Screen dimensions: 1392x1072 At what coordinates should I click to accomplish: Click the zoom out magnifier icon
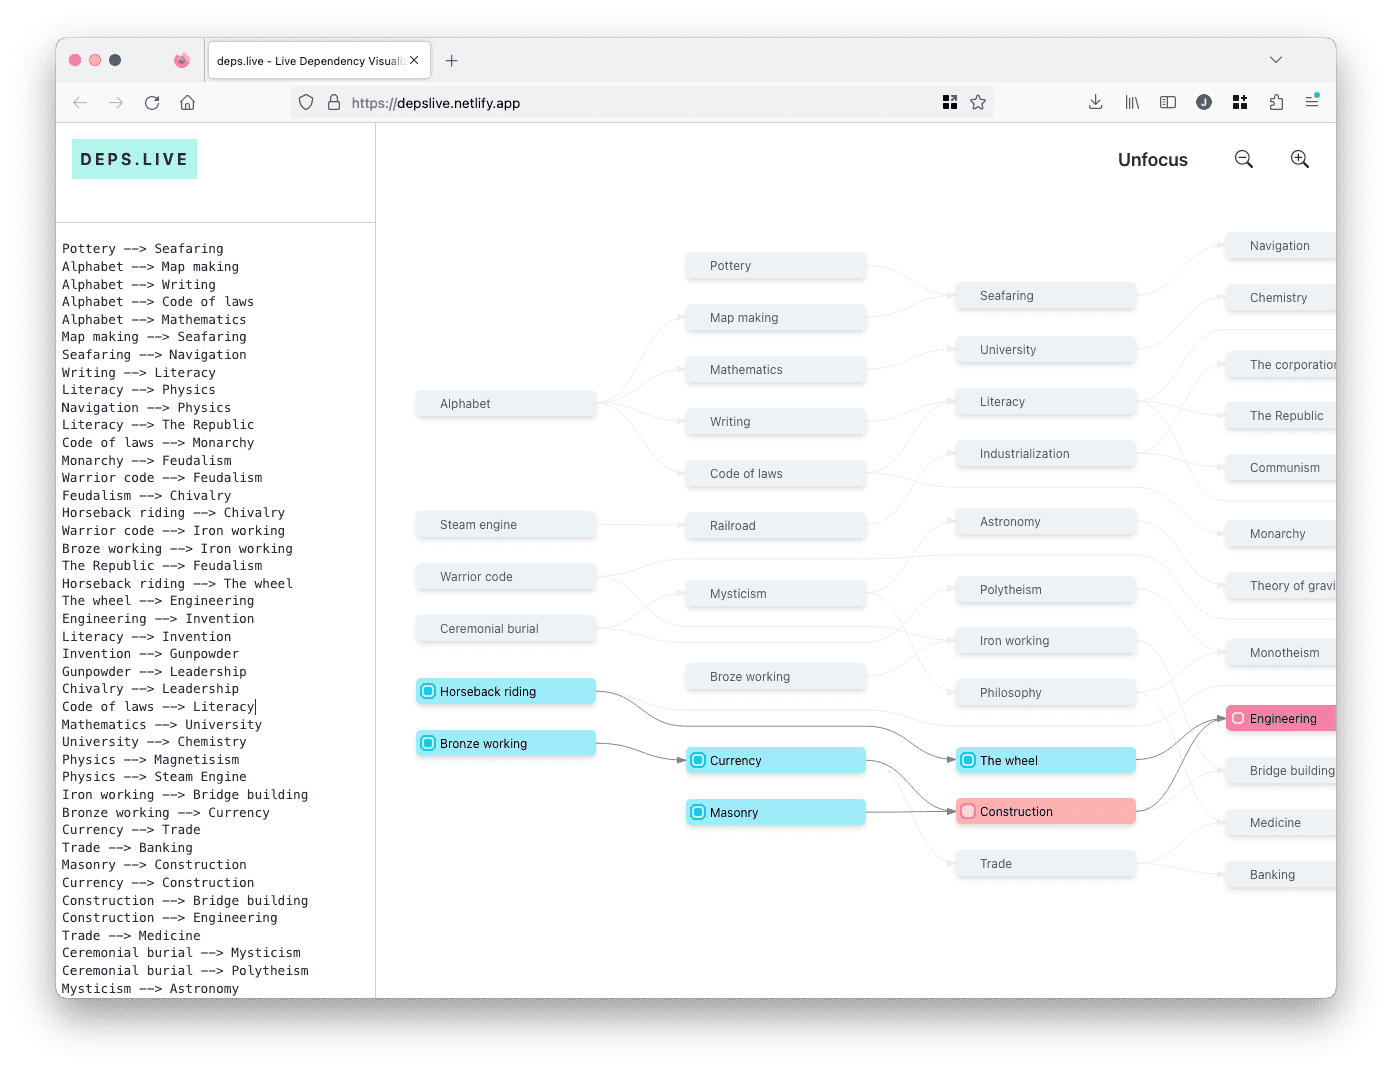pos(1243,159)
